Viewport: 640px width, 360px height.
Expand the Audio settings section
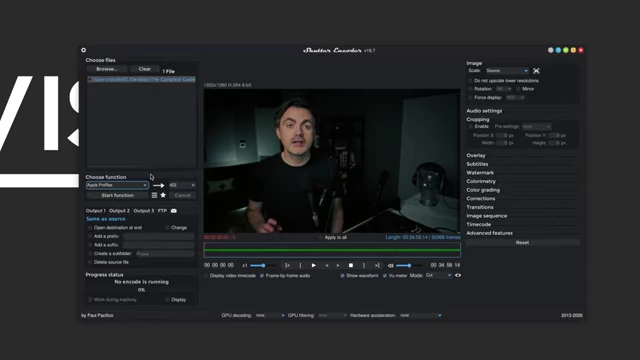(484, 111)
